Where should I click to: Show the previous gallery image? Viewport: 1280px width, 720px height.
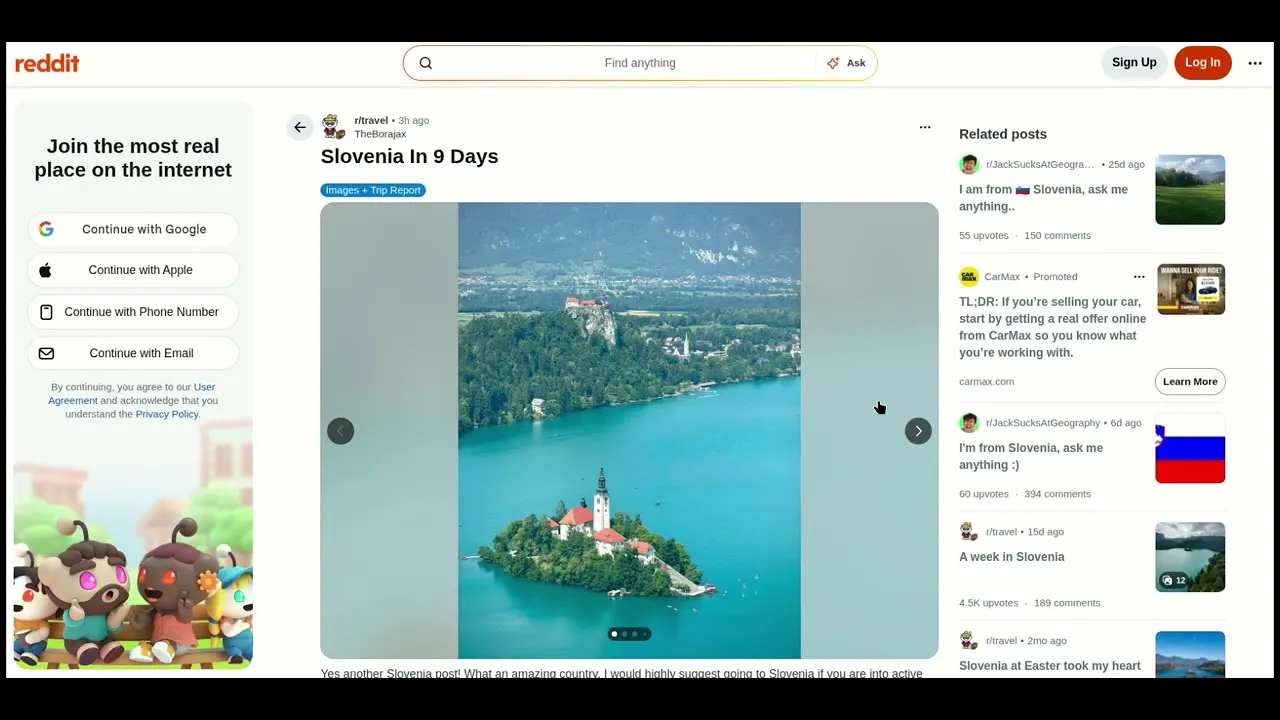341,431
